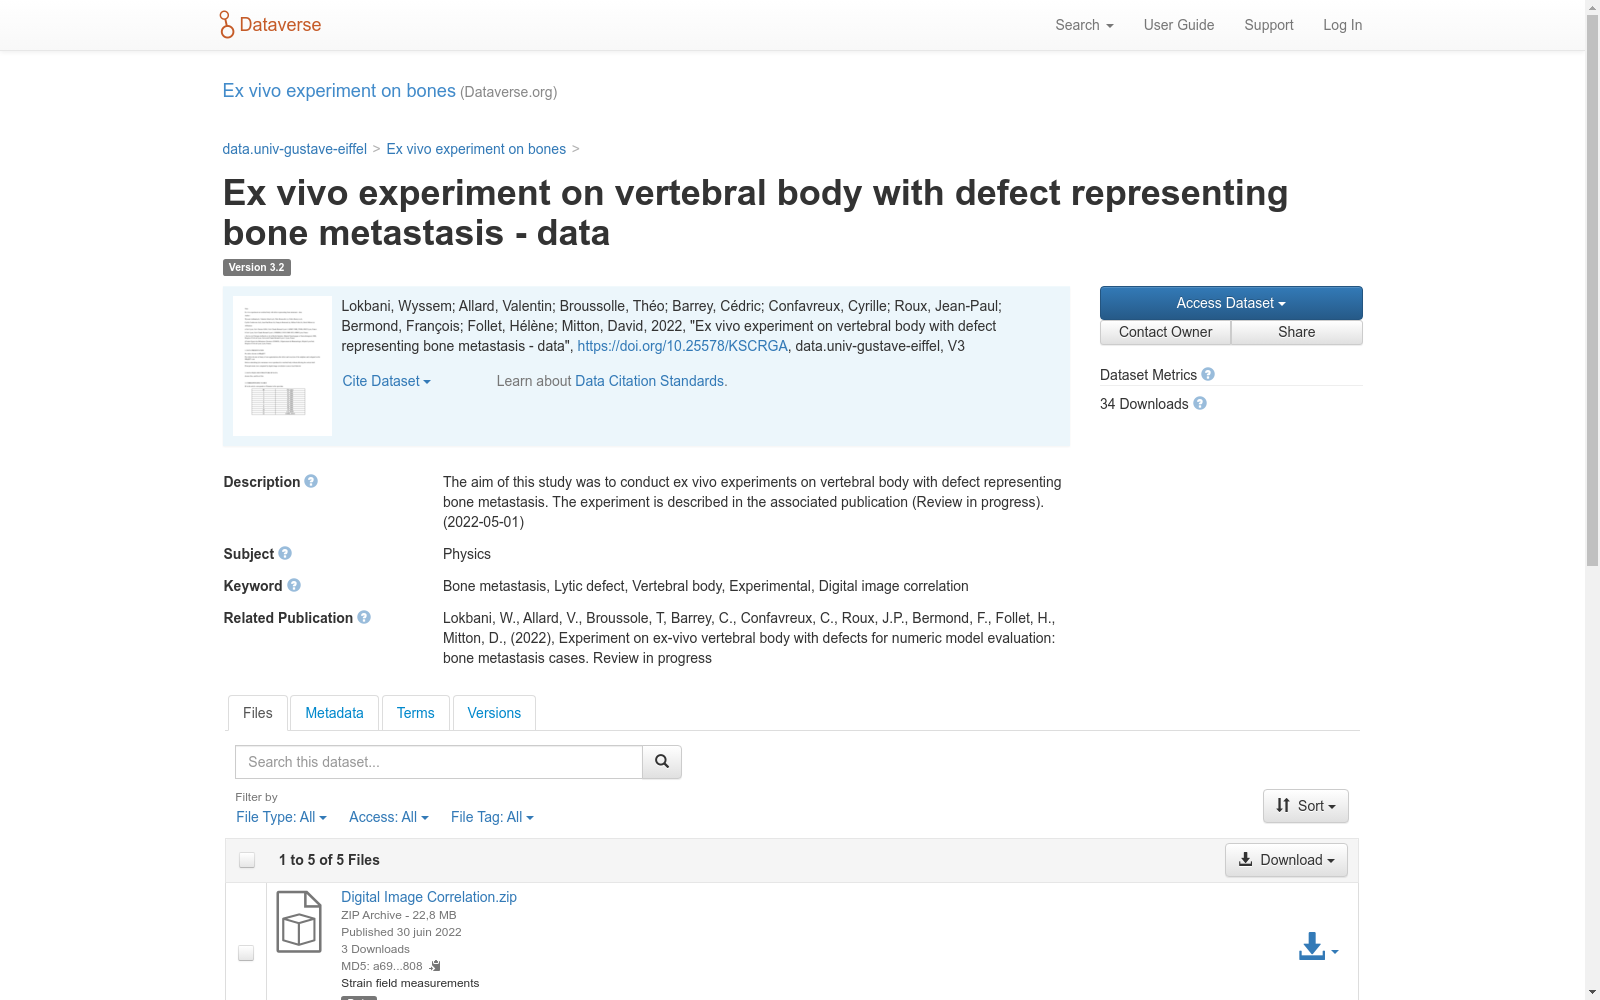Screen dimensions: 1600x1000
Task: Click the 'Strain field measurements' description text
Action: 410,983
